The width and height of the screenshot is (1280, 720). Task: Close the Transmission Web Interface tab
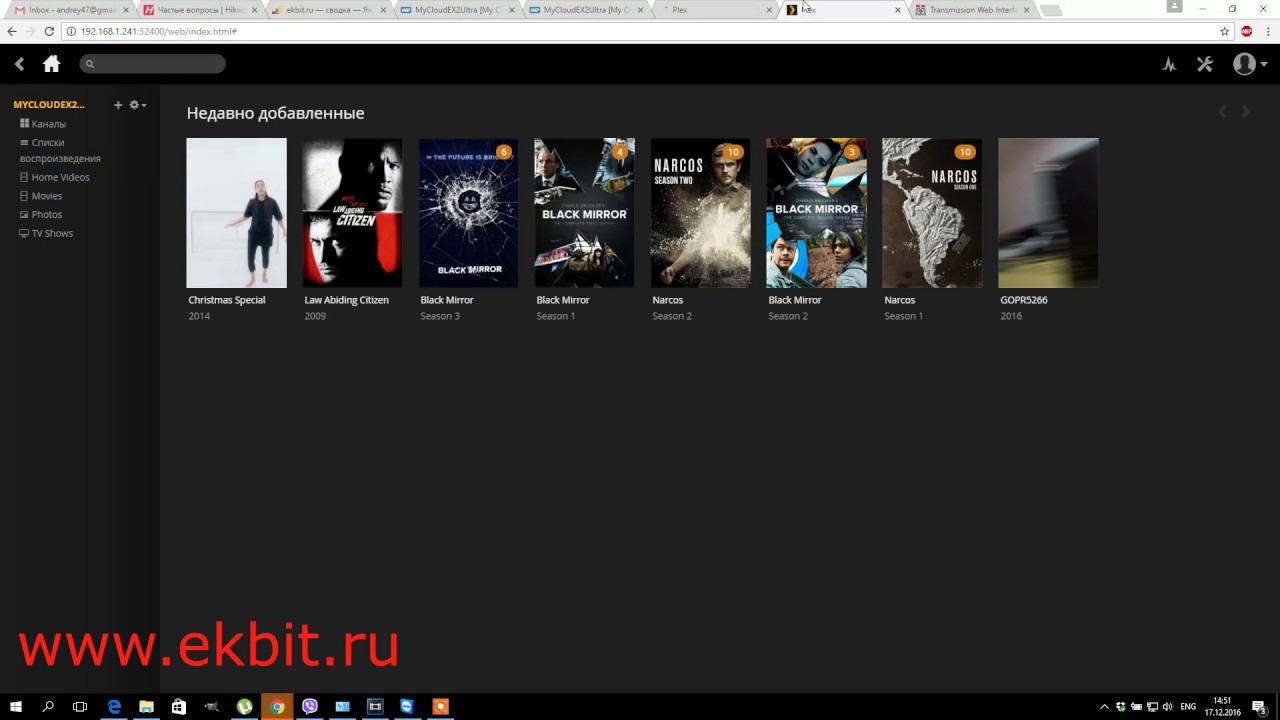(1026, 10)
